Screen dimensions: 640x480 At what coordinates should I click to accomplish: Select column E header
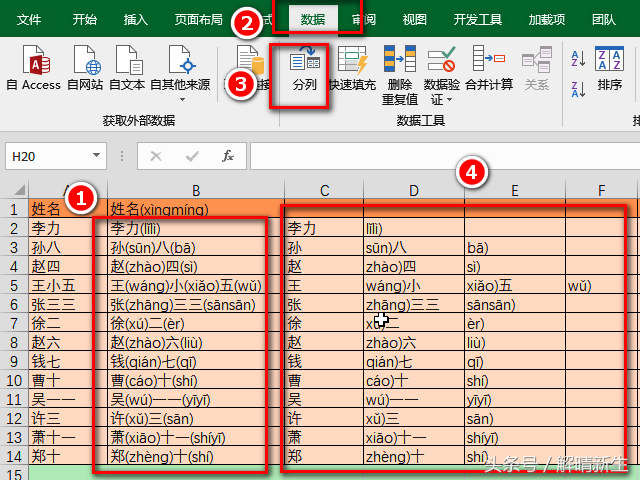pyautogui.click(x=515, y=190)
